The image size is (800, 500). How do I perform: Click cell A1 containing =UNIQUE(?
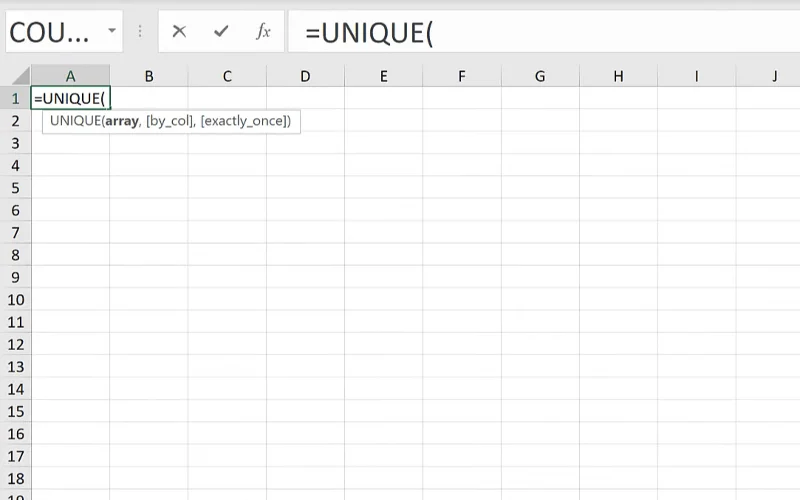click(x=70, y=98)
